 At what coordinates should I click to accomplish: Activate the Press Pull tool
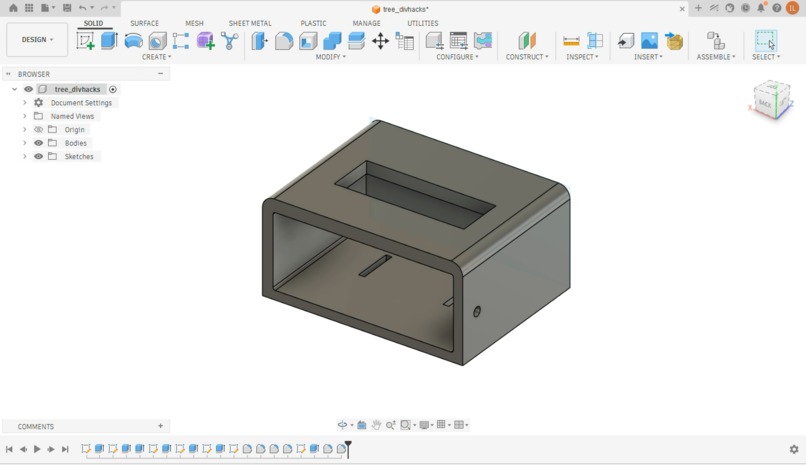[260, 41]
